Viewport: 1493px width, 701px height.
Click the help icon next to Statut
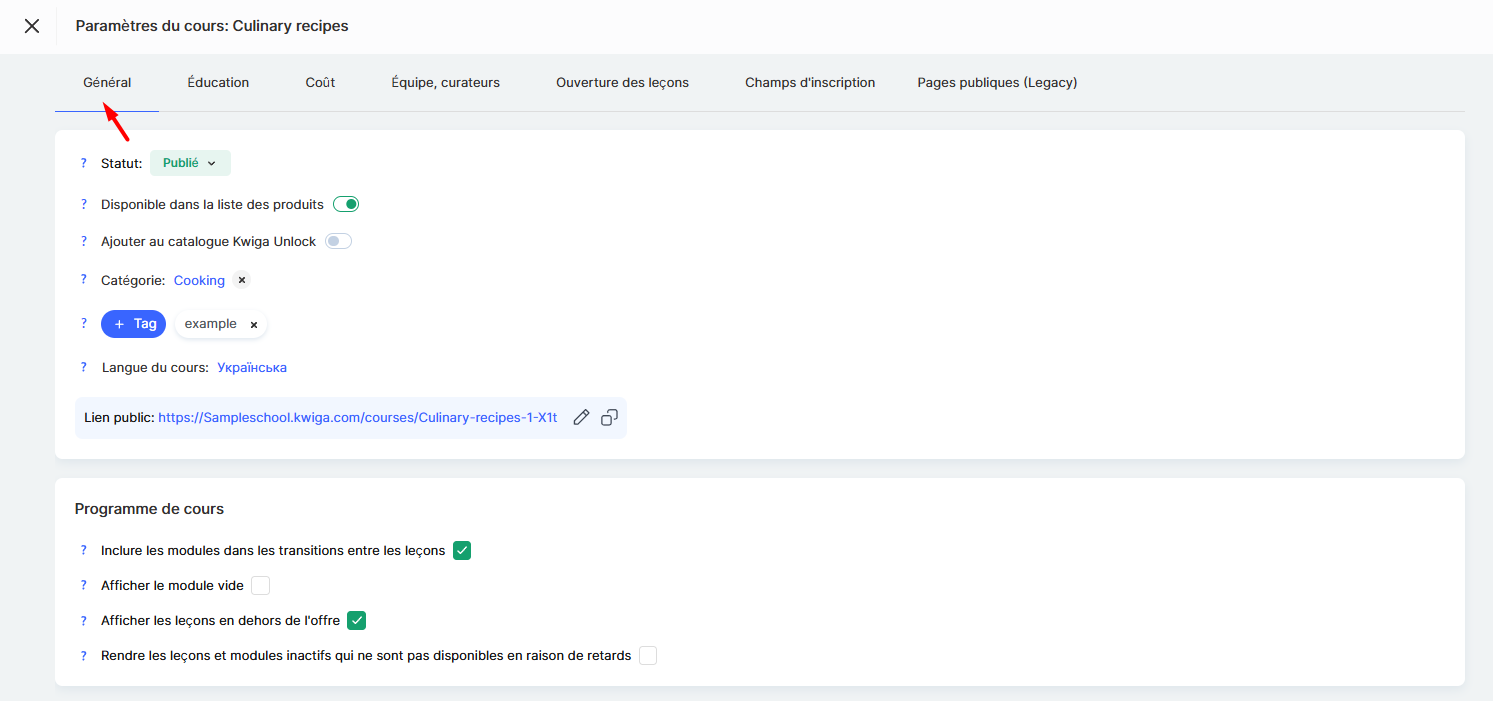pyautogui.click(x=84, y=163)
